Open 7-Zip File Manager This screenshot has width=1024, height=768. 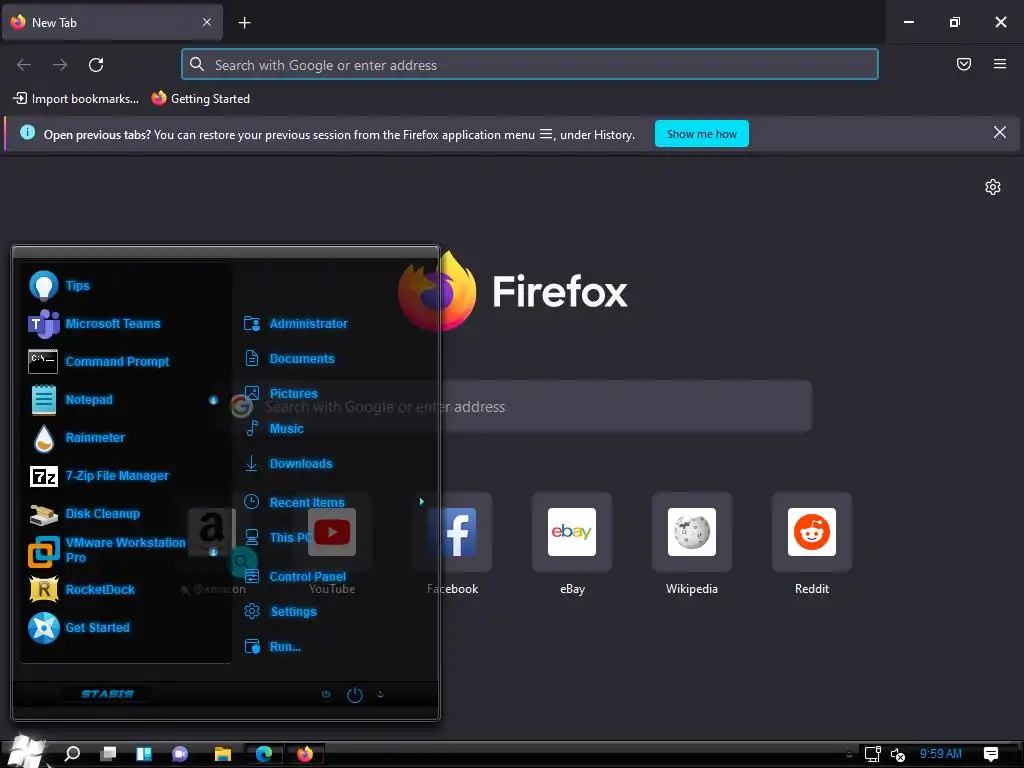pos(99,476)
